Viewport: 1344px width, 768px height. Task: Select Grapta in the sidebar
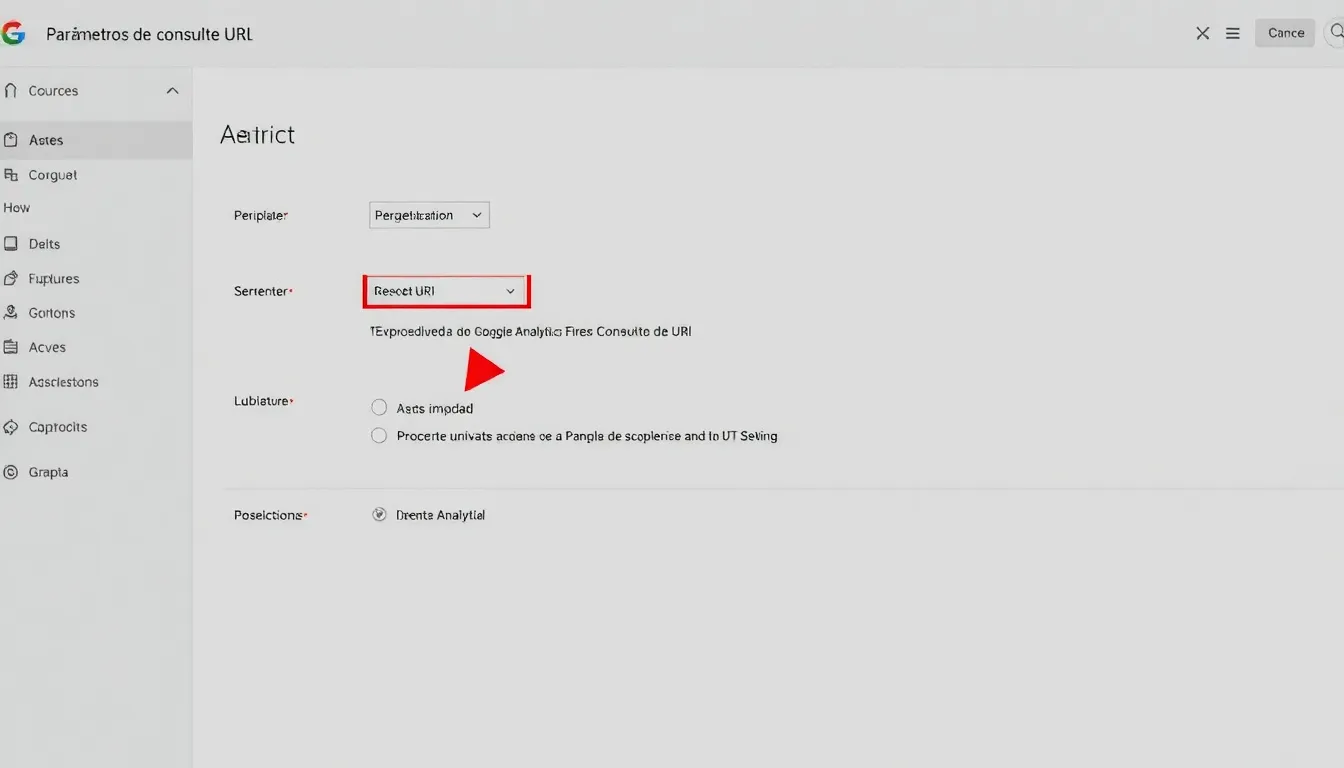point(48,472)
